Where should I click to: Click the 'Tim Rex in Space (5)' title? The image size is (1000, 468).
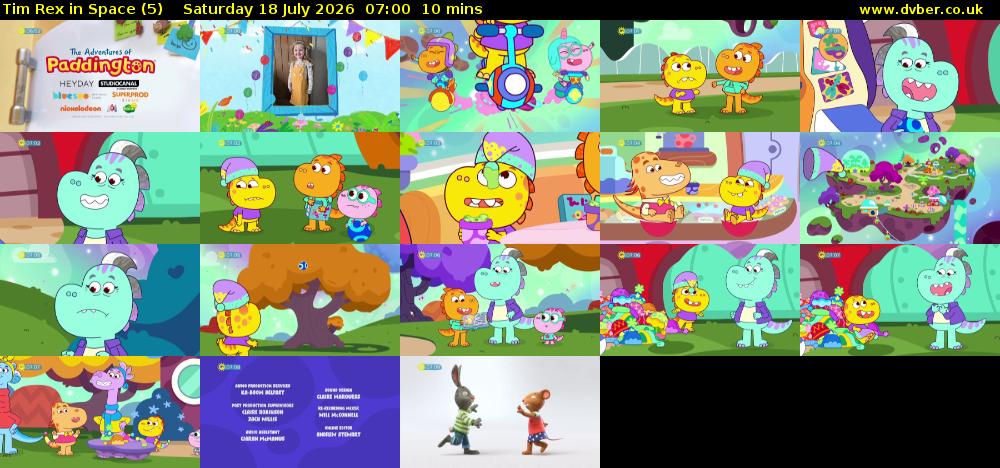pos(82,9)
